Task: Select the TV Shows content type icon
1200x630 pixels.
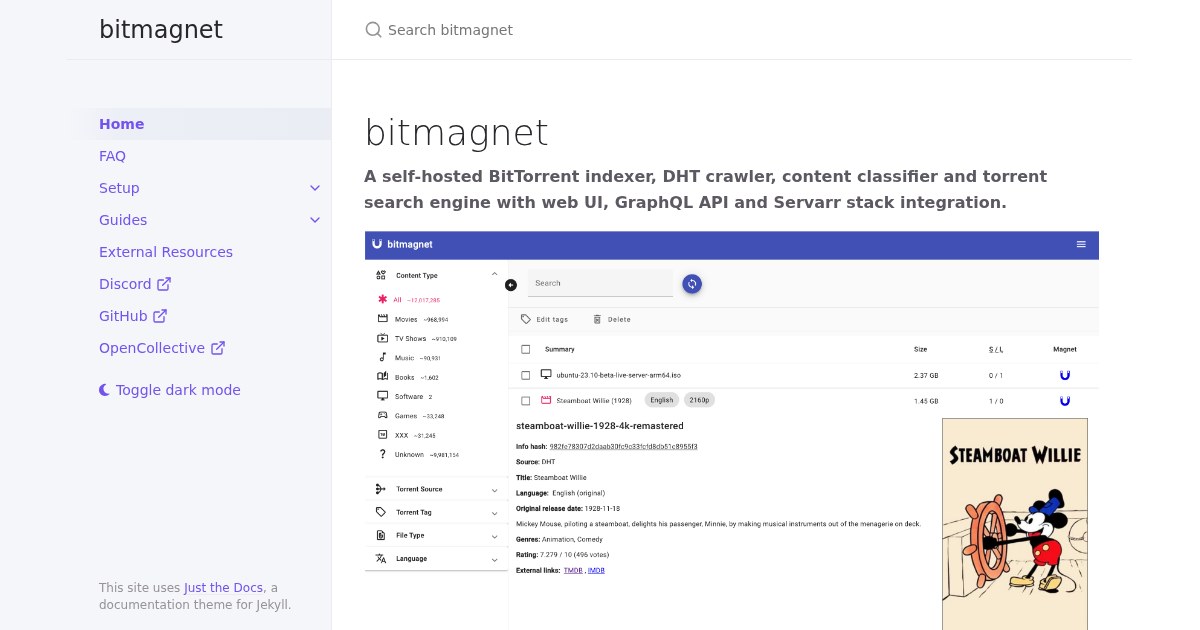Action: click(x=382, y=338)
